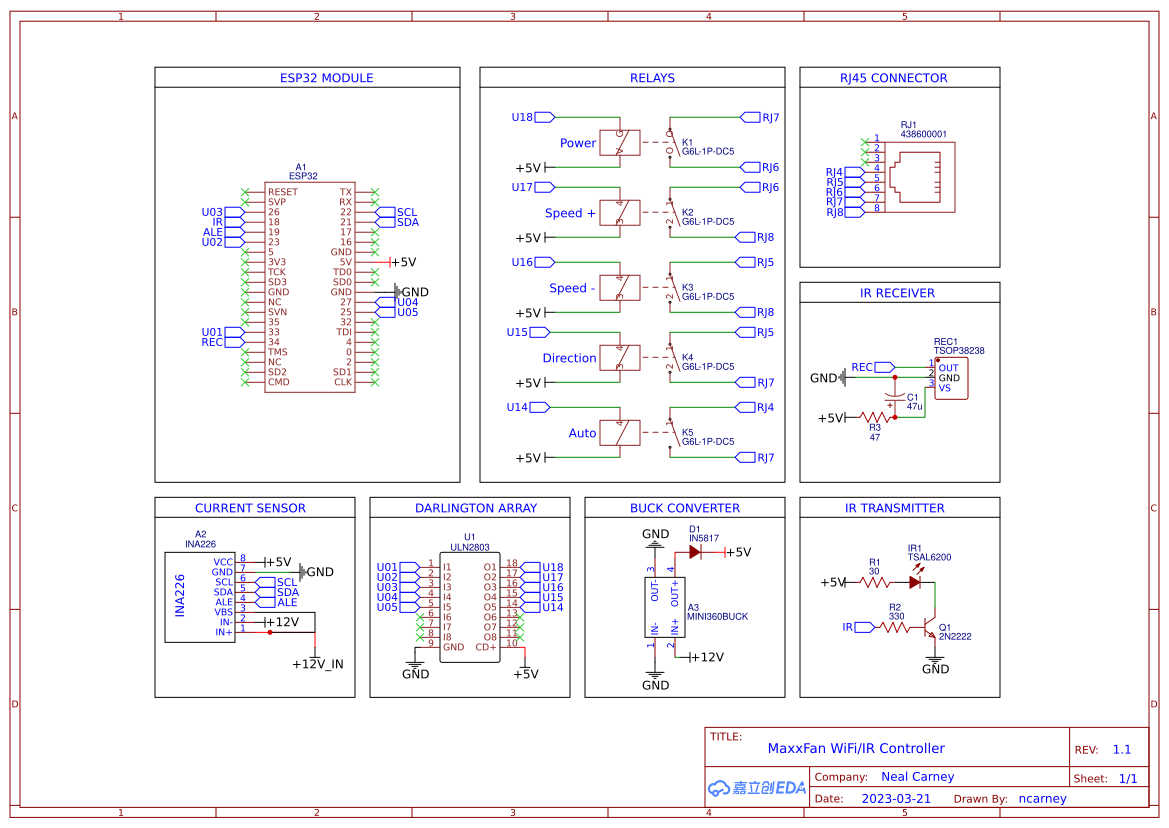Screen dimensions: 1169x828
Task: Click the 嘉立创EDA logo in title block
Action: point(756,788)
